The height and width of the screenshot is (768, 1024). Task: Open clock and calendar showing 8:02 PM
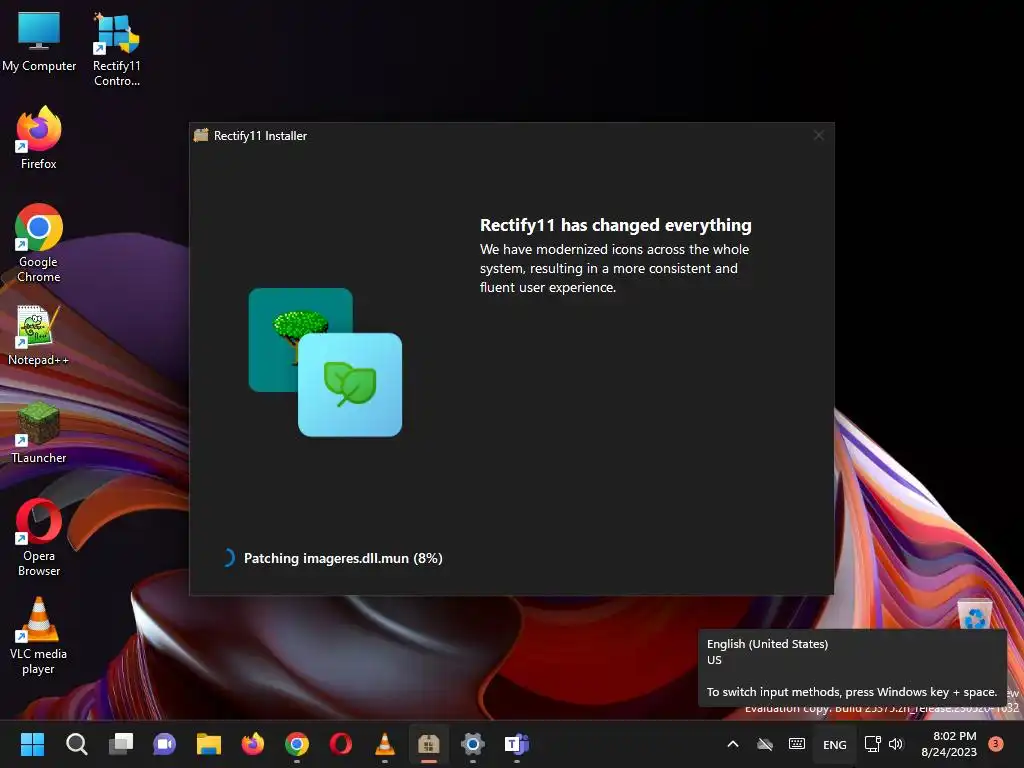950,744
